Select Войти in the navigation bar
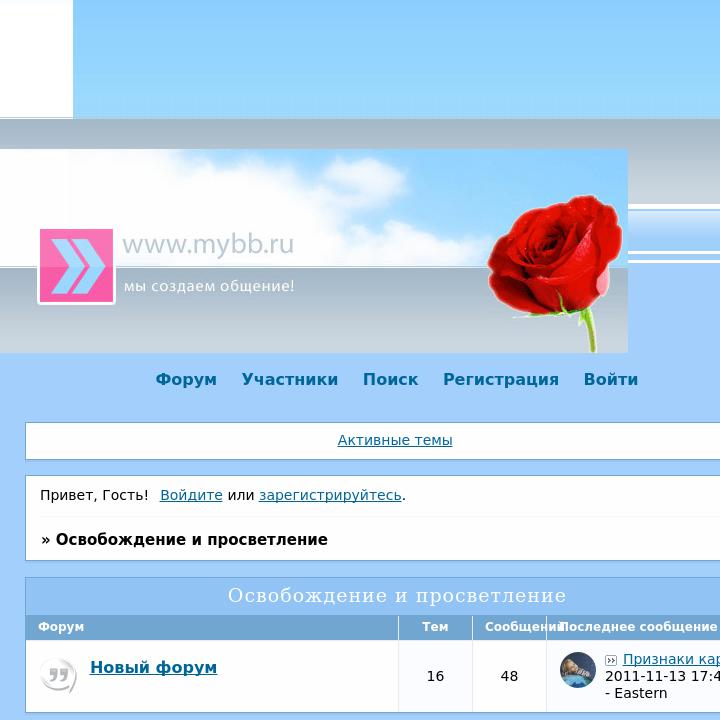 click(611, 379)
